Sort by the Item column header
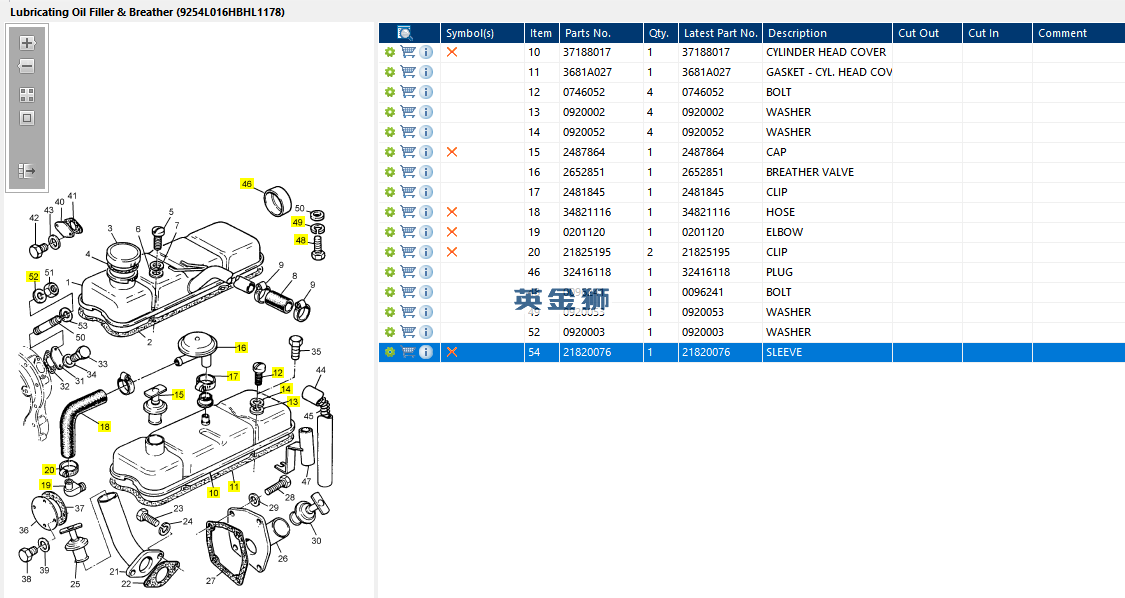1125x598 pixels. click(542, 33)
